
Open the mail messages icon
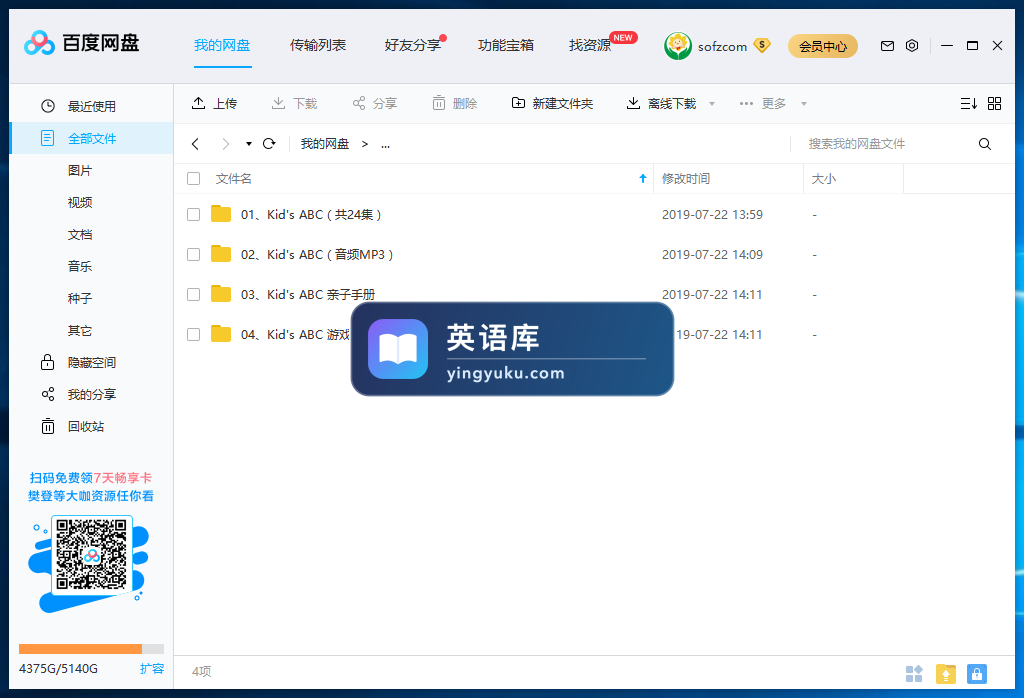887,46
